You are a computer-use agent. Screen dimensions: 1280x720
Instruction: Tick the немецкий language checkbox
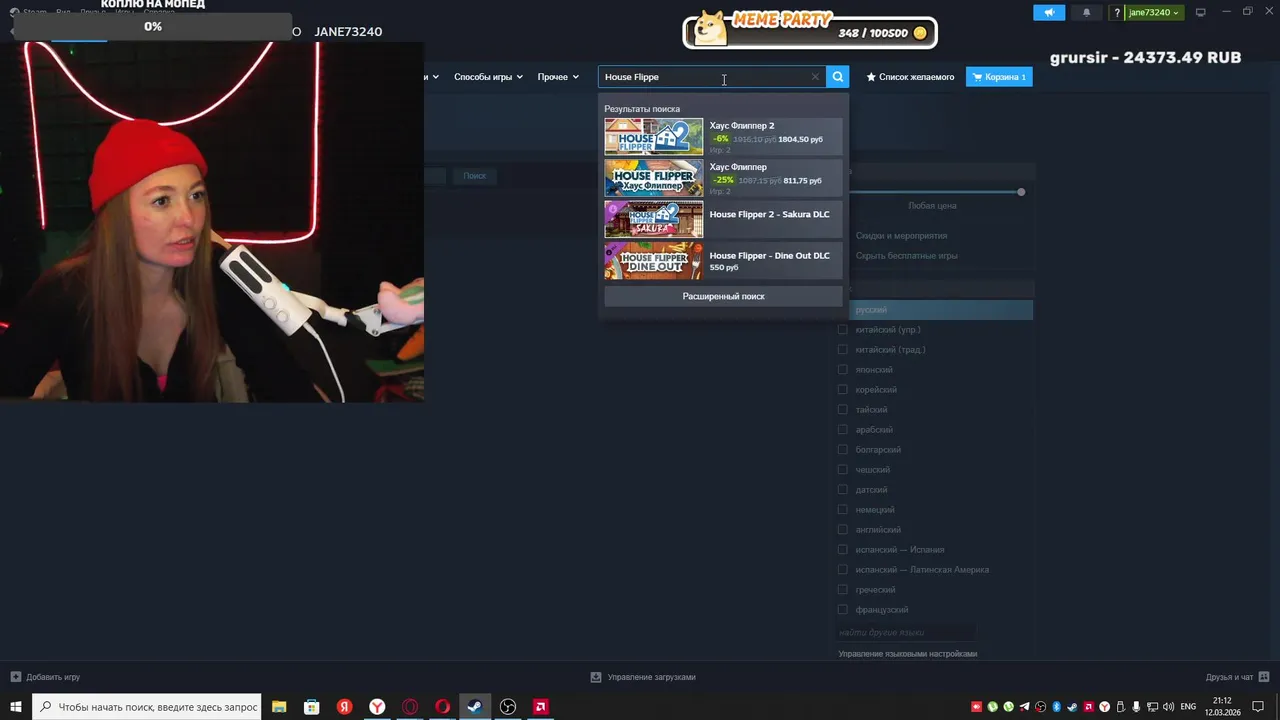click(843, 510)
